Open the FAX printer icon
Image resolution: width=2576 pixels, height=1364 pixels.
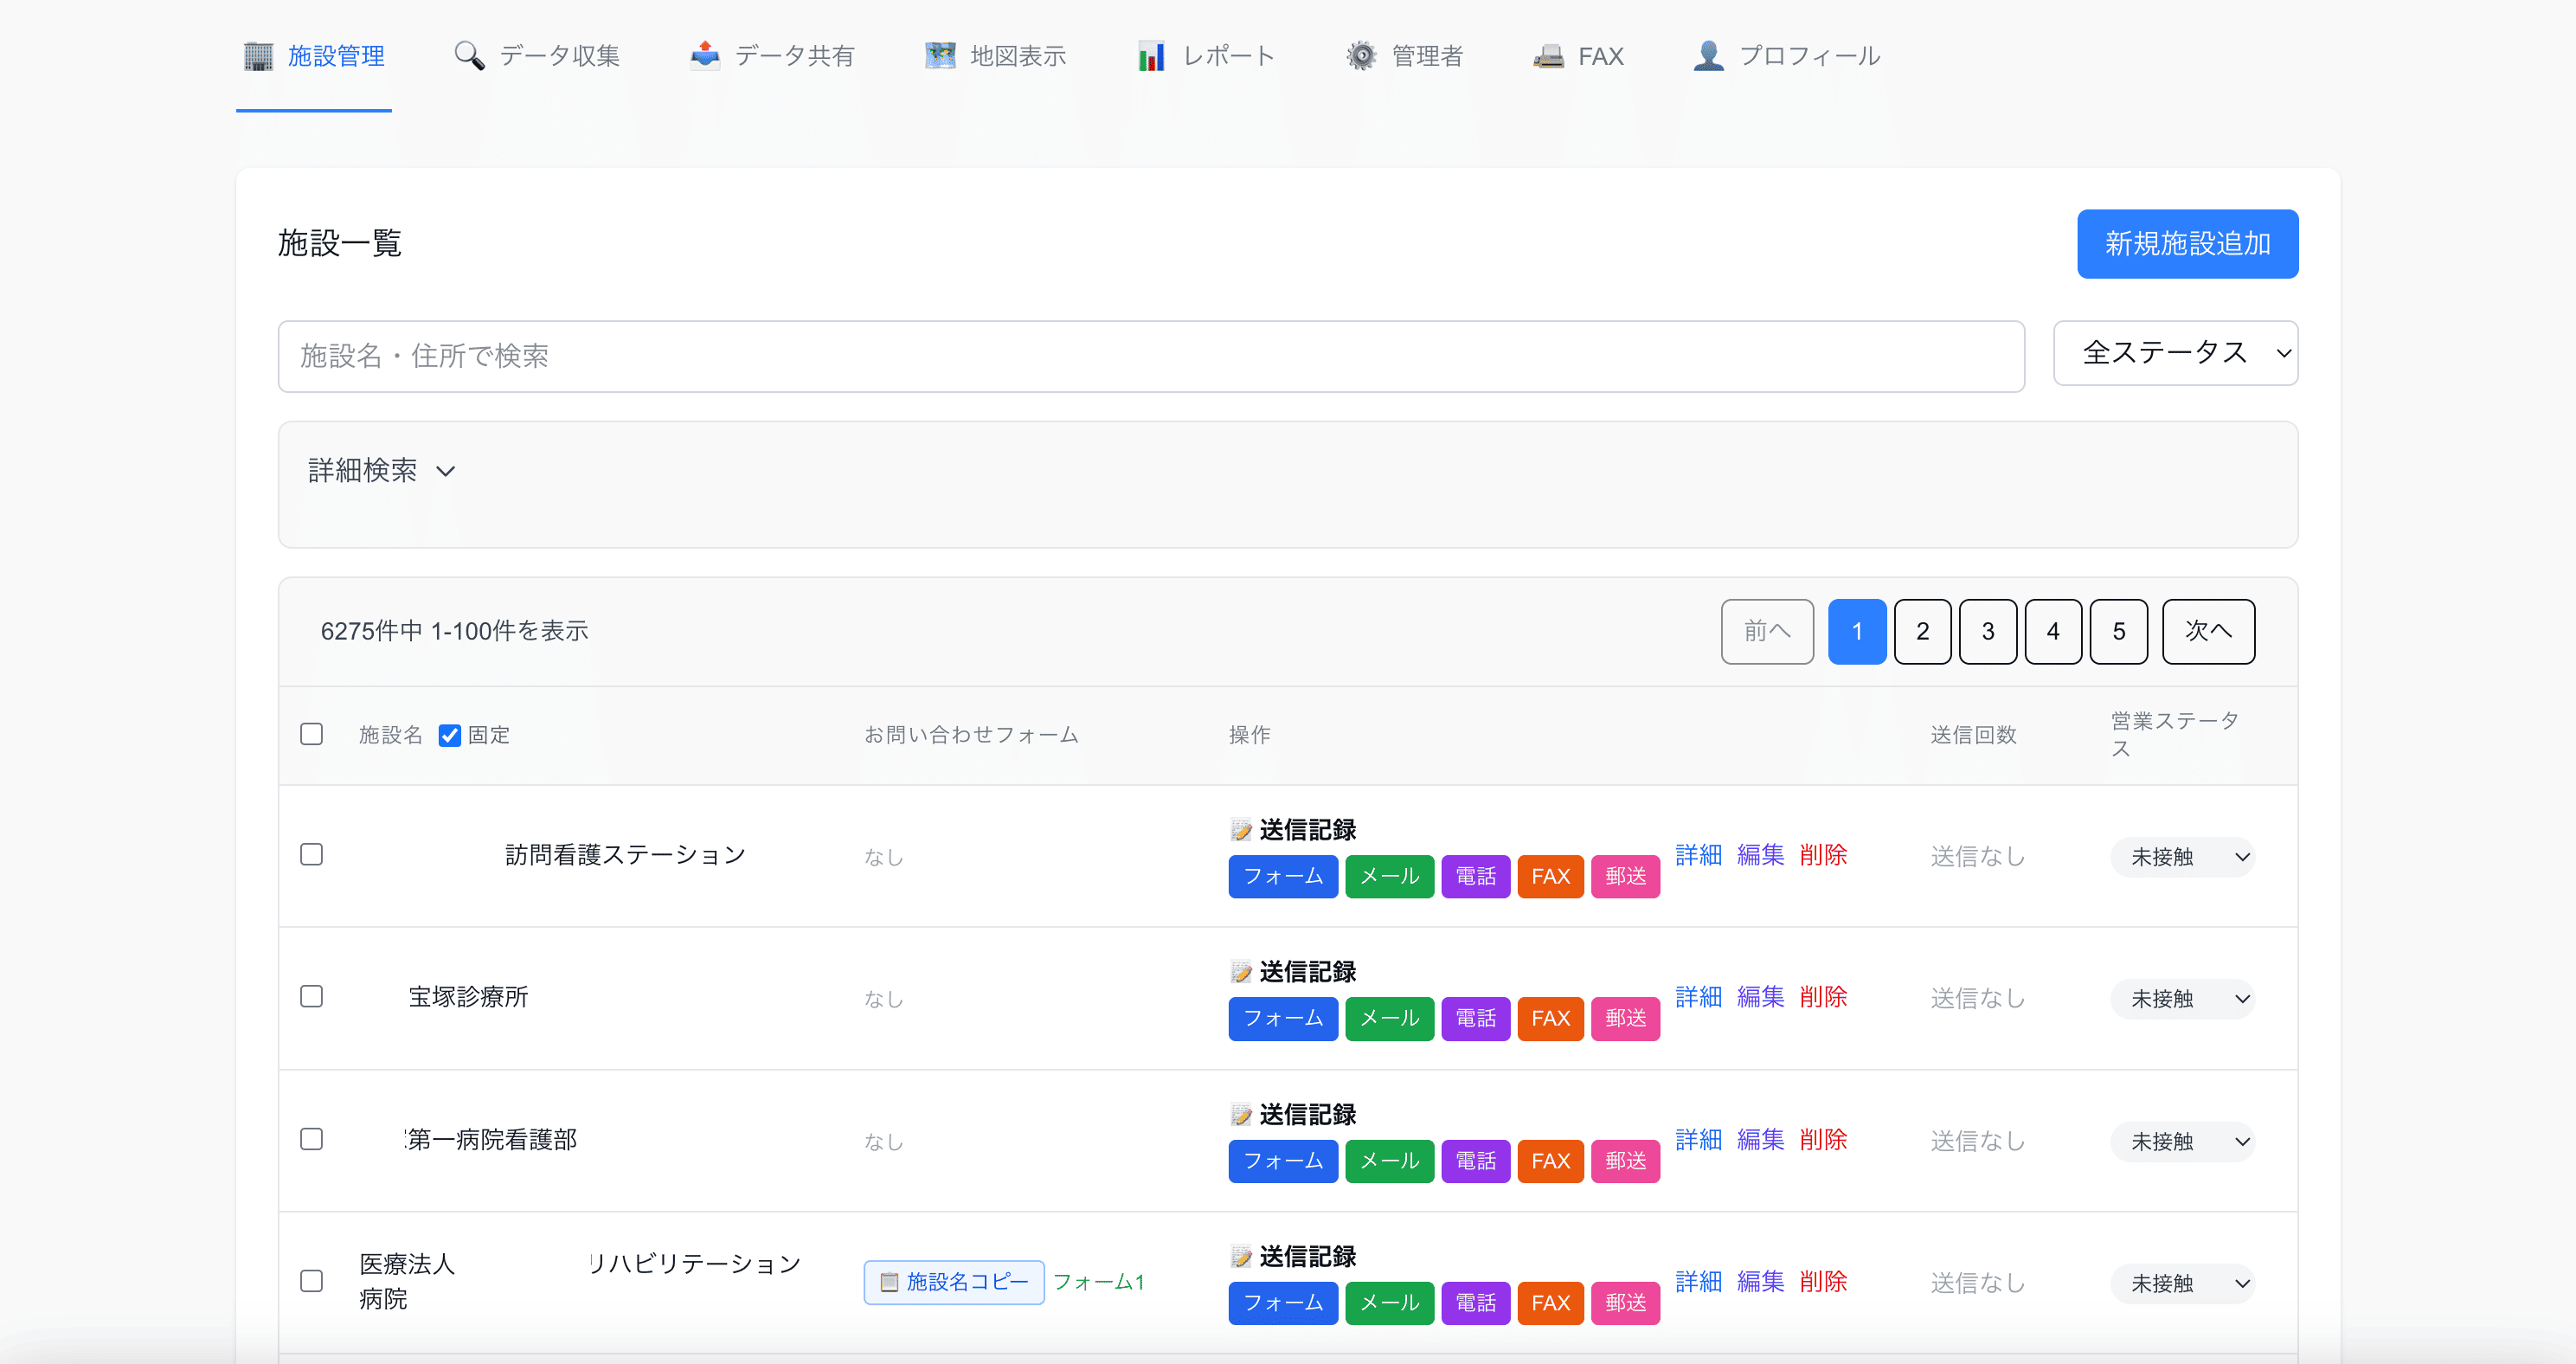1548,56
